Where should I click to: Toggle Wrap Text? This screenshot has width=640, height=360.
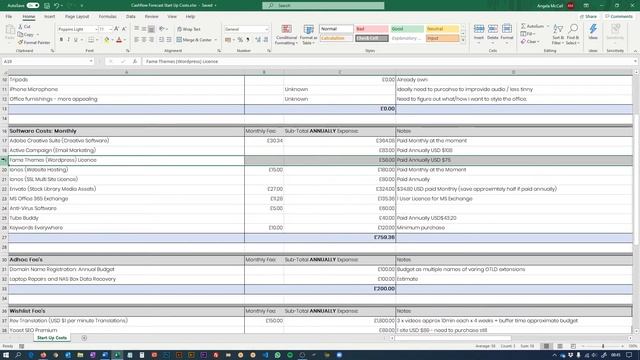point(189,29)
